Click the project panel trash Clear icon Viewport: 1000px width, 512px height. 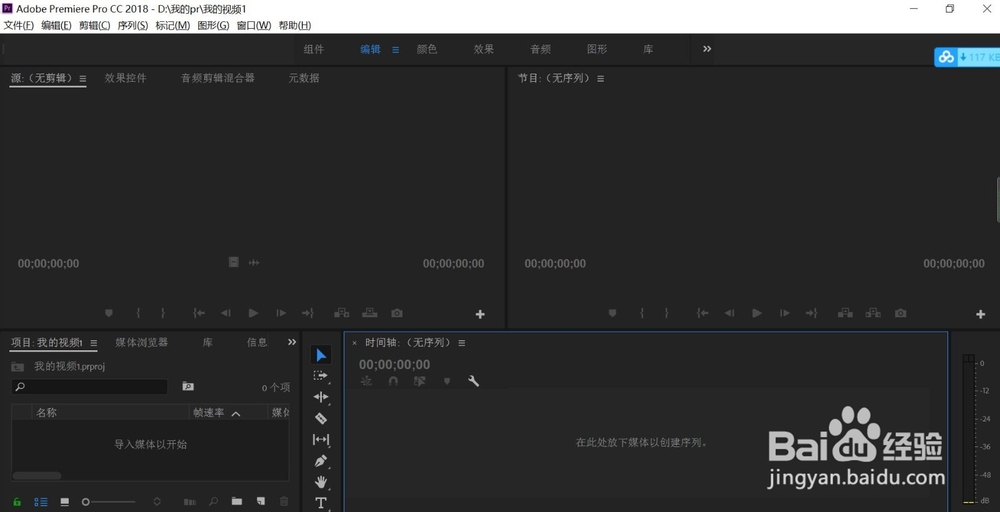tap(284, 502)
